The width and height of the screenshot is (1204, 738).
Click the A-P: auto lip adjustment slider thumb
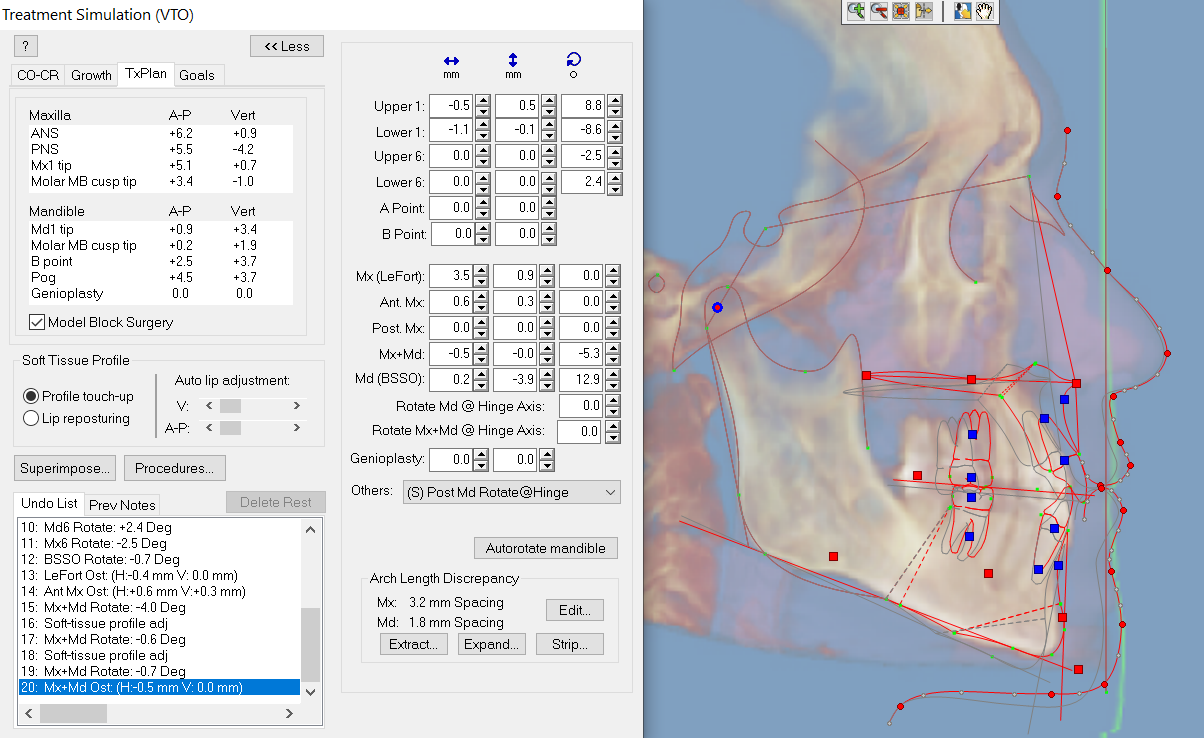(x=230, y=428)
